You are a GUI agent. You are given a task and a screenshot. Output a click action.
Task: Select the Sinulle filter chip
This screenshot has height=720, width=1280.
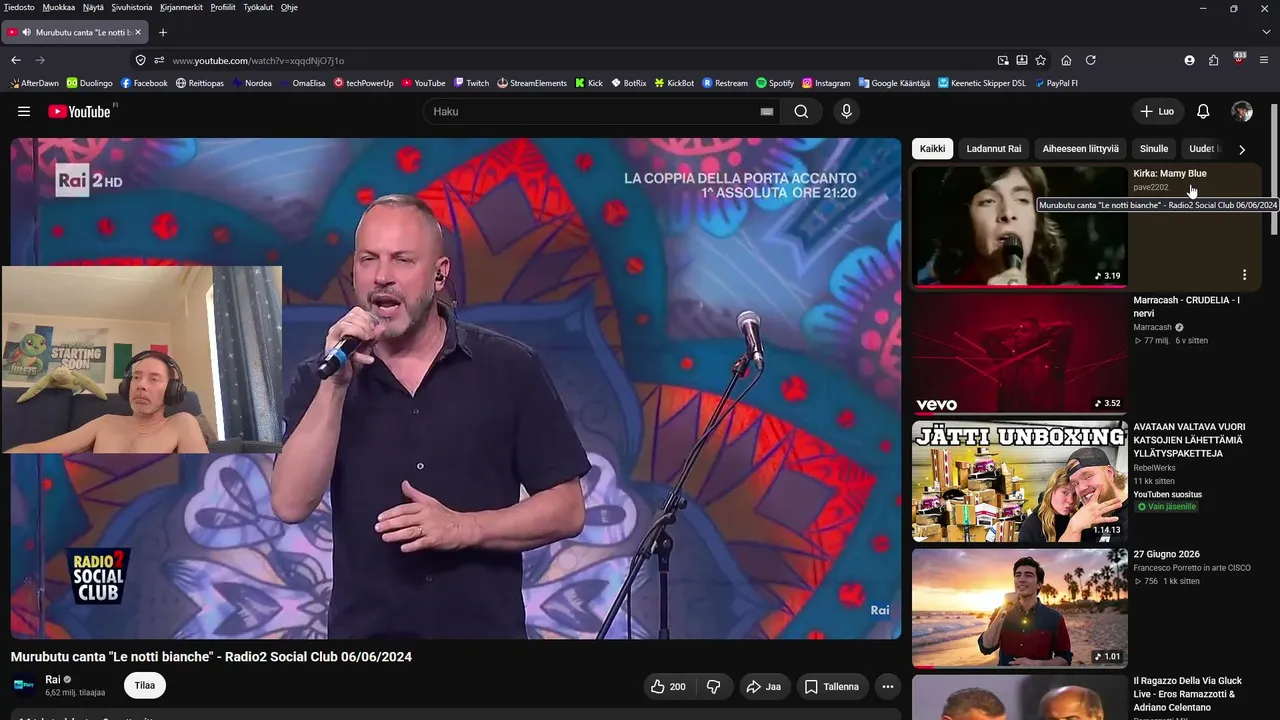coord(1154,149)
